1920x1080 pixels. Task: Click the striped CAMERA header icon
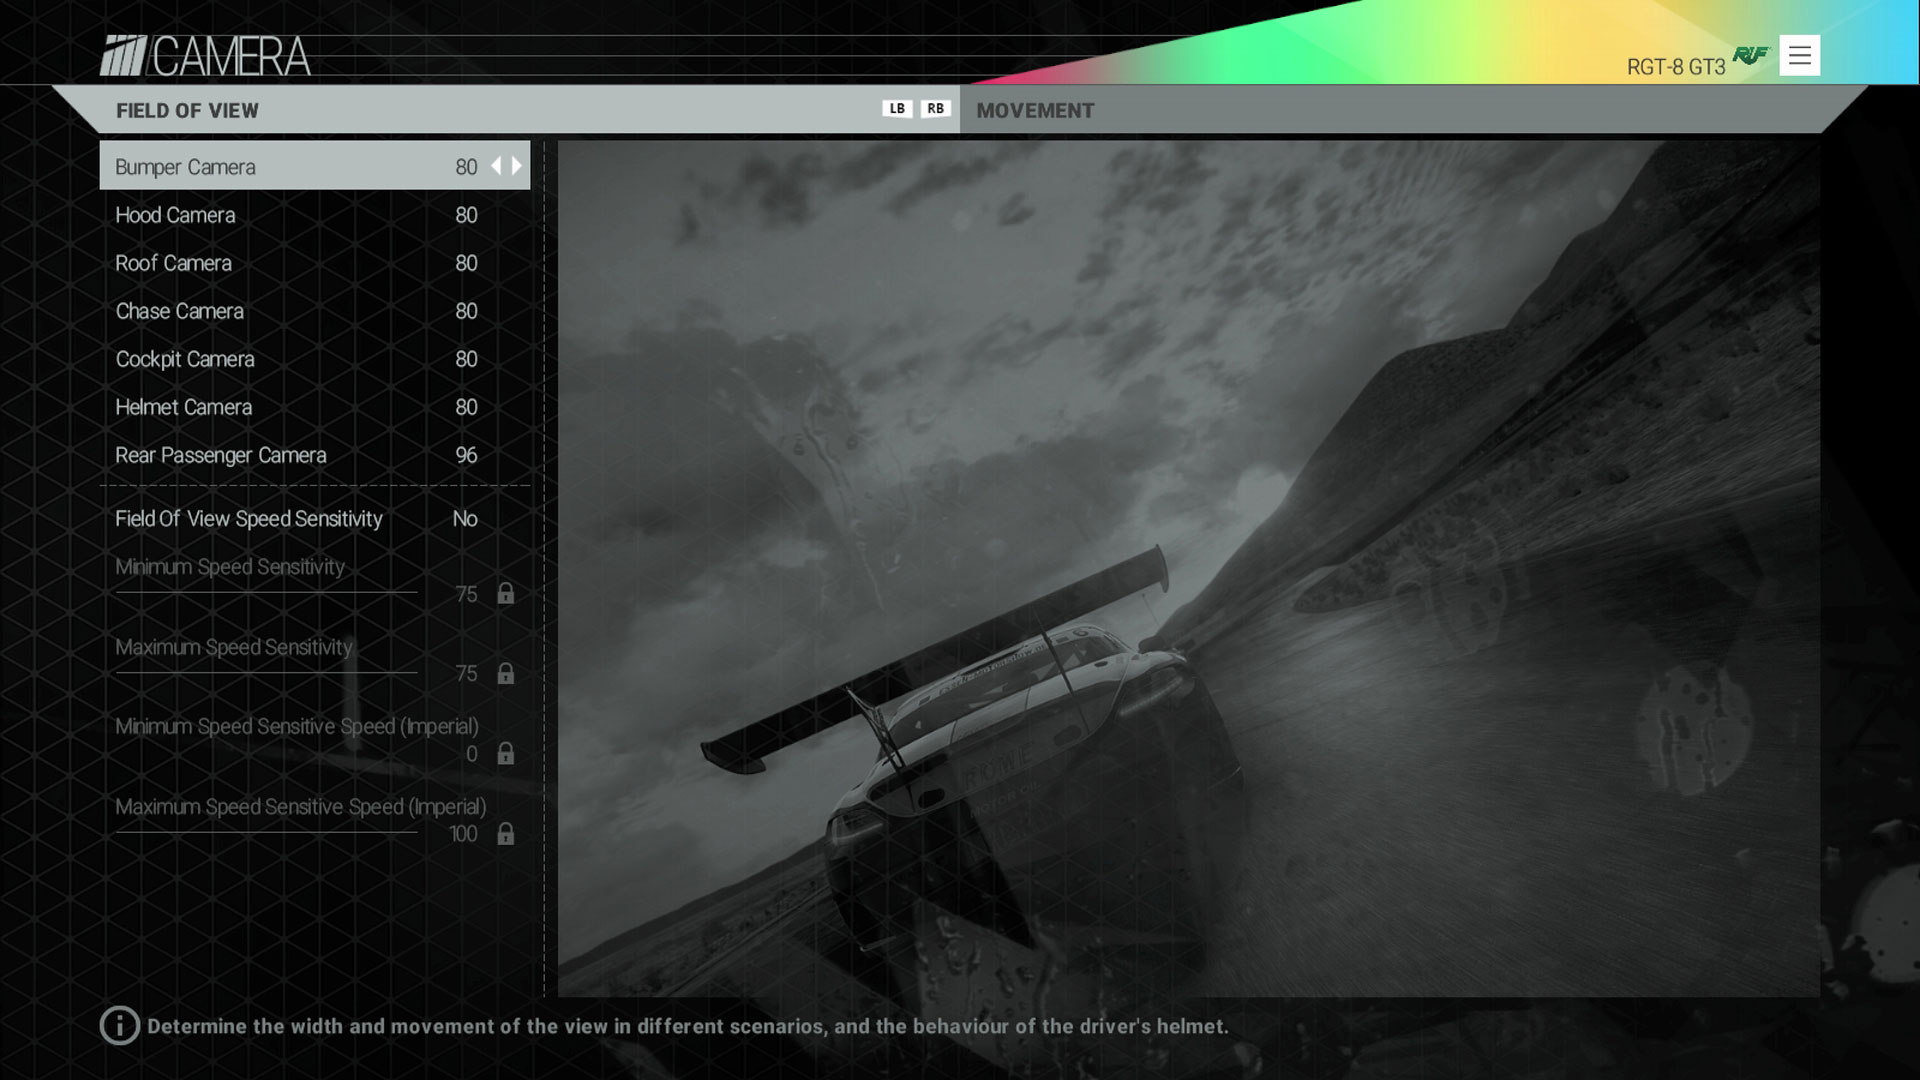(x=123, y=55)
